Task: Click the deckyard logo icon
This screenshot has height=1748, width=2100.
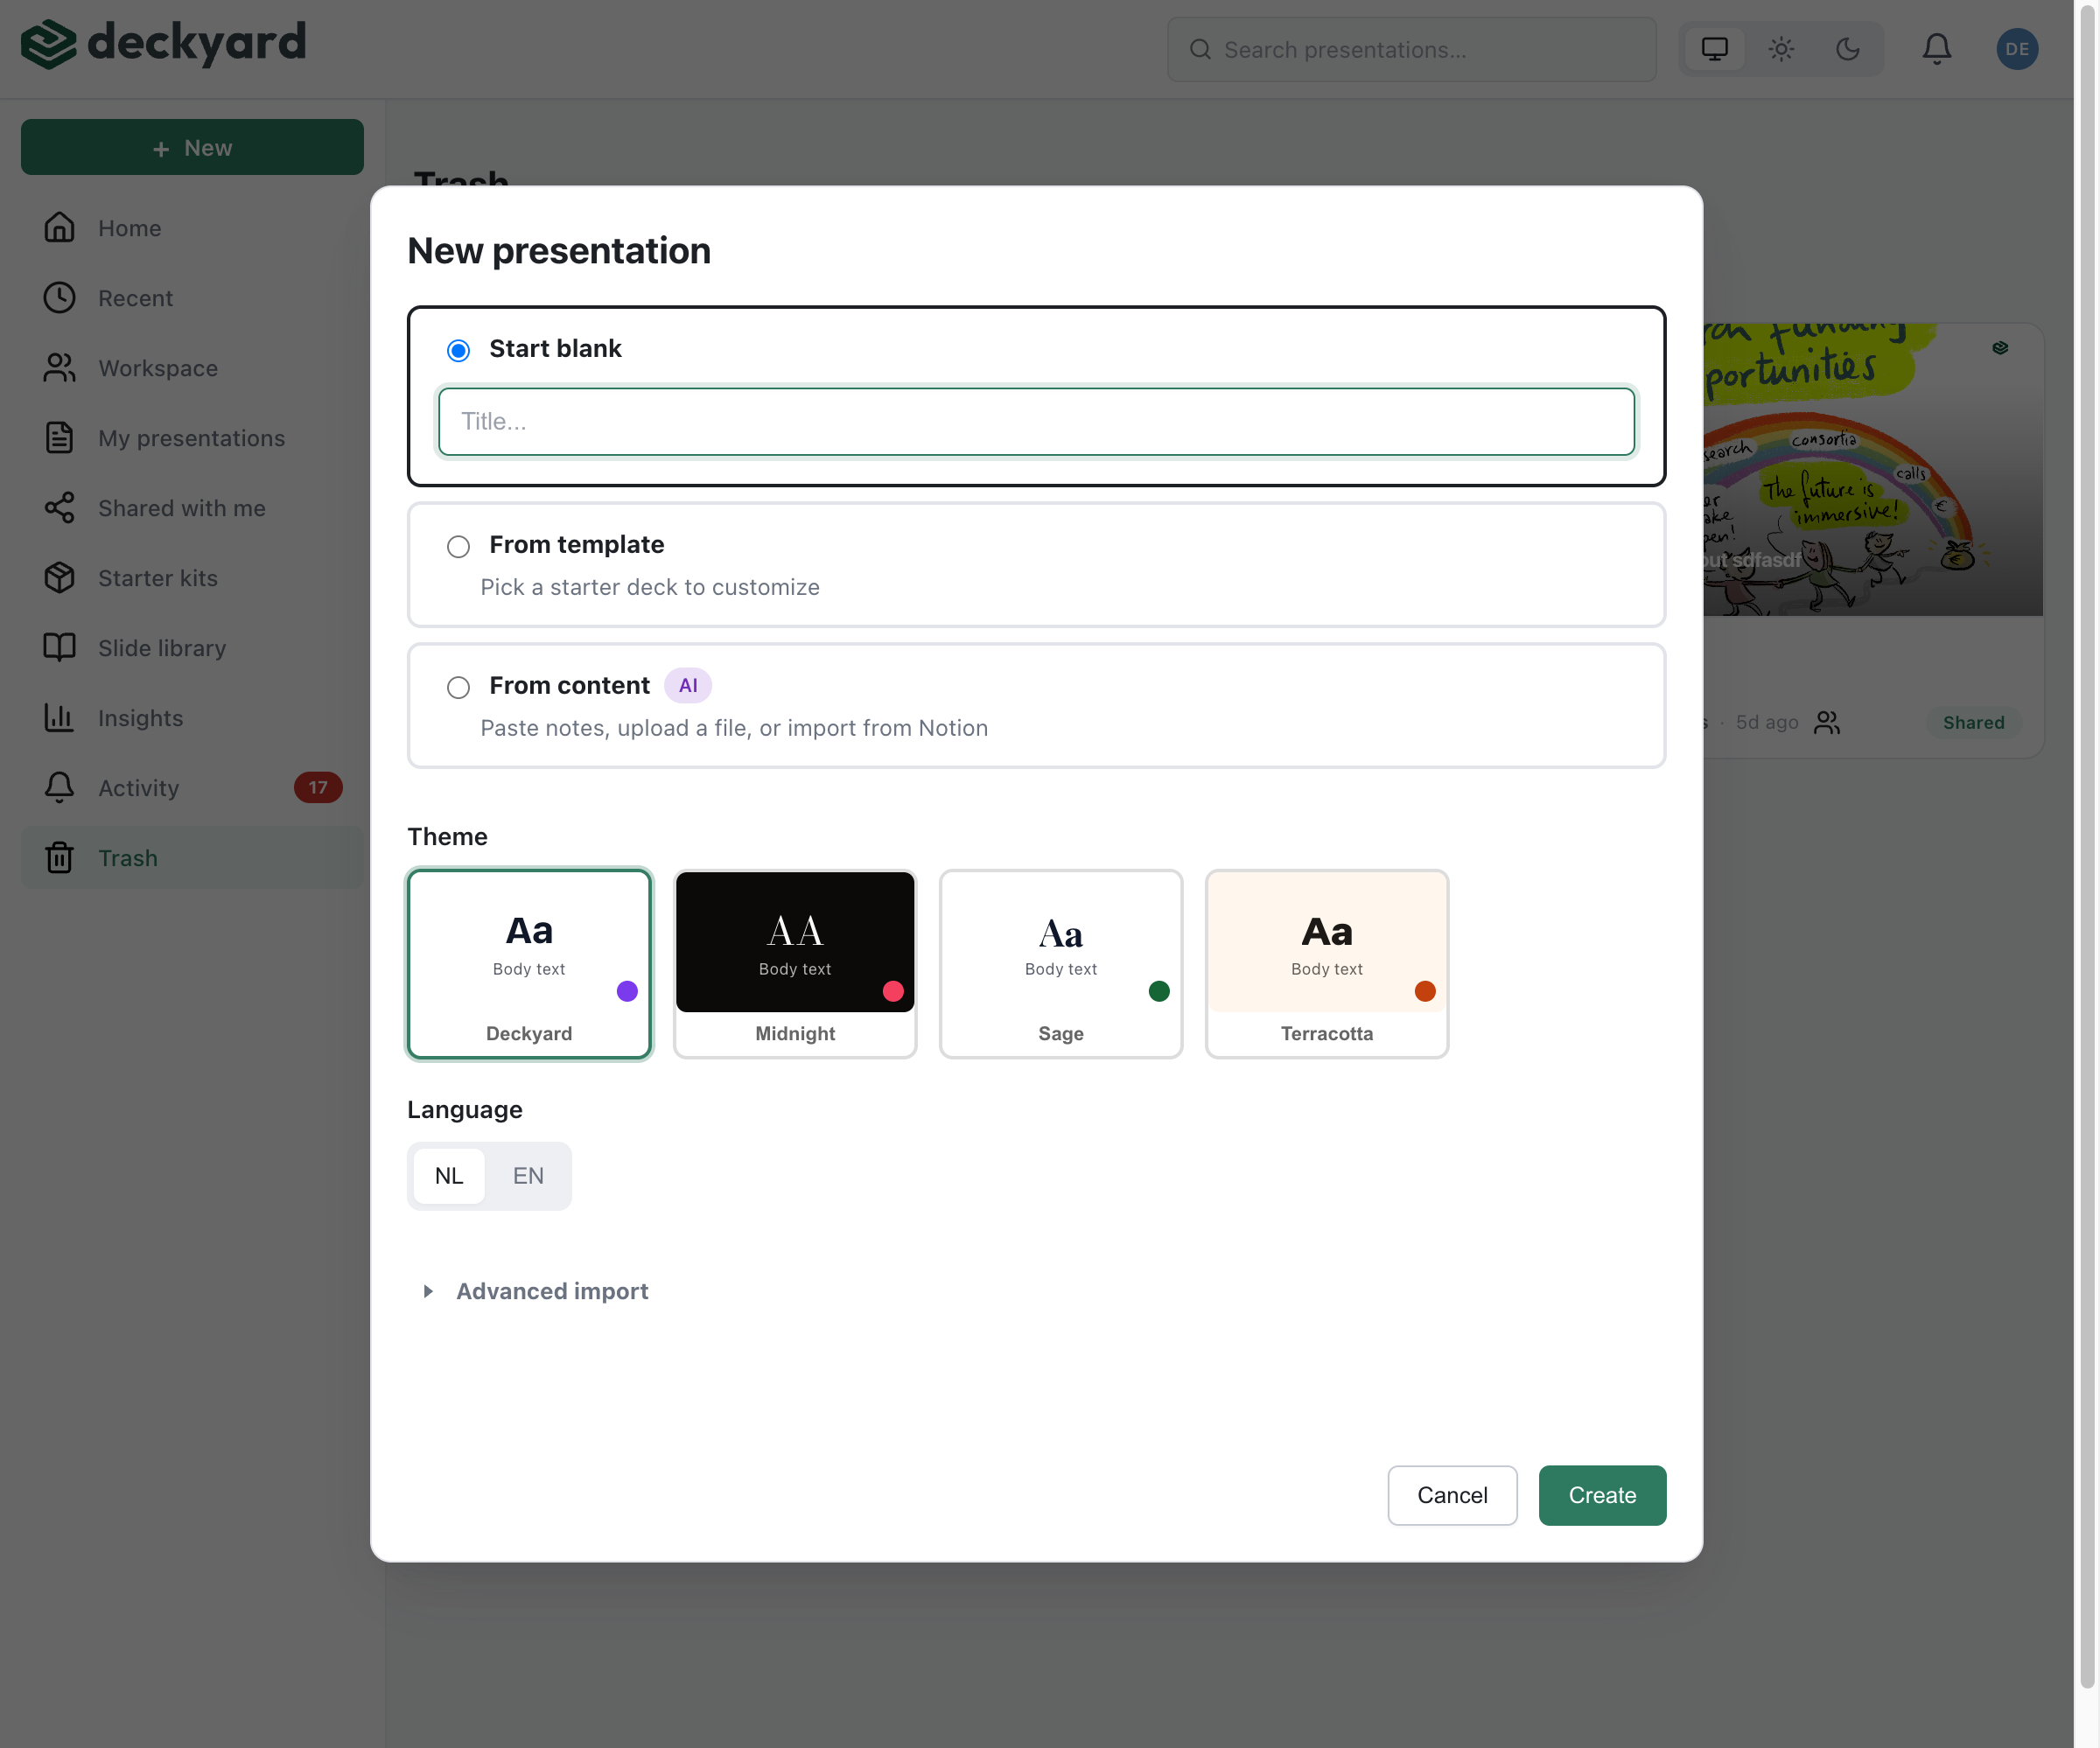Action: 48,45
